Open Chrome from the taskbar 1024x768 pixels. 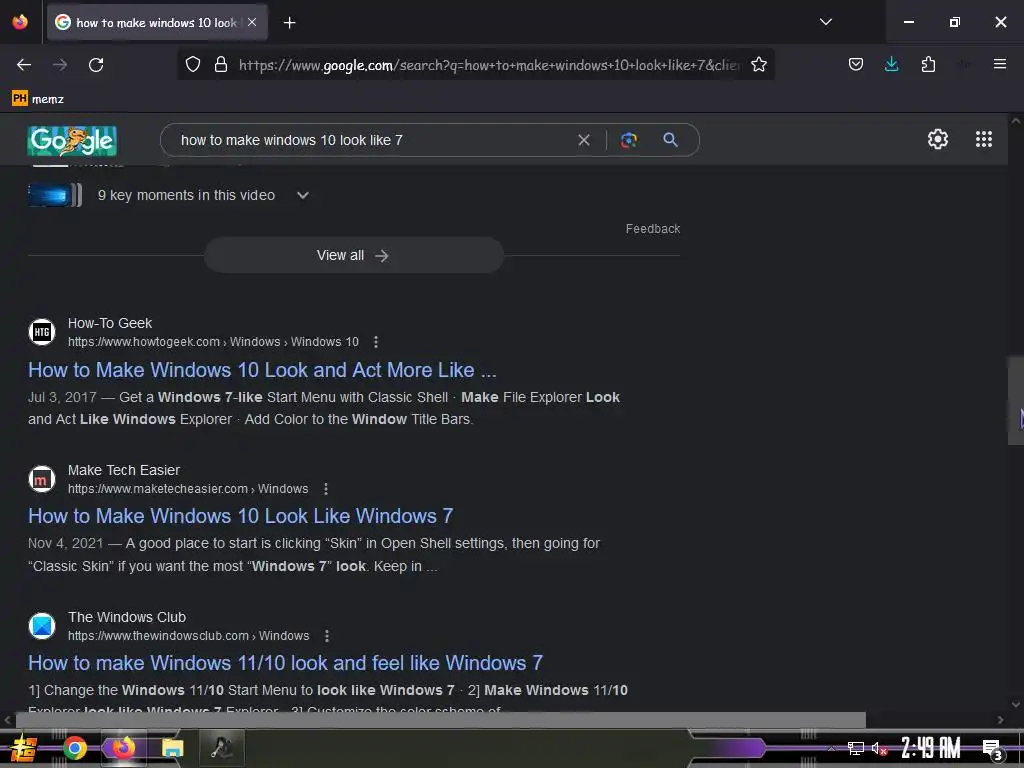pyautogui.click(x=75, y=748)
